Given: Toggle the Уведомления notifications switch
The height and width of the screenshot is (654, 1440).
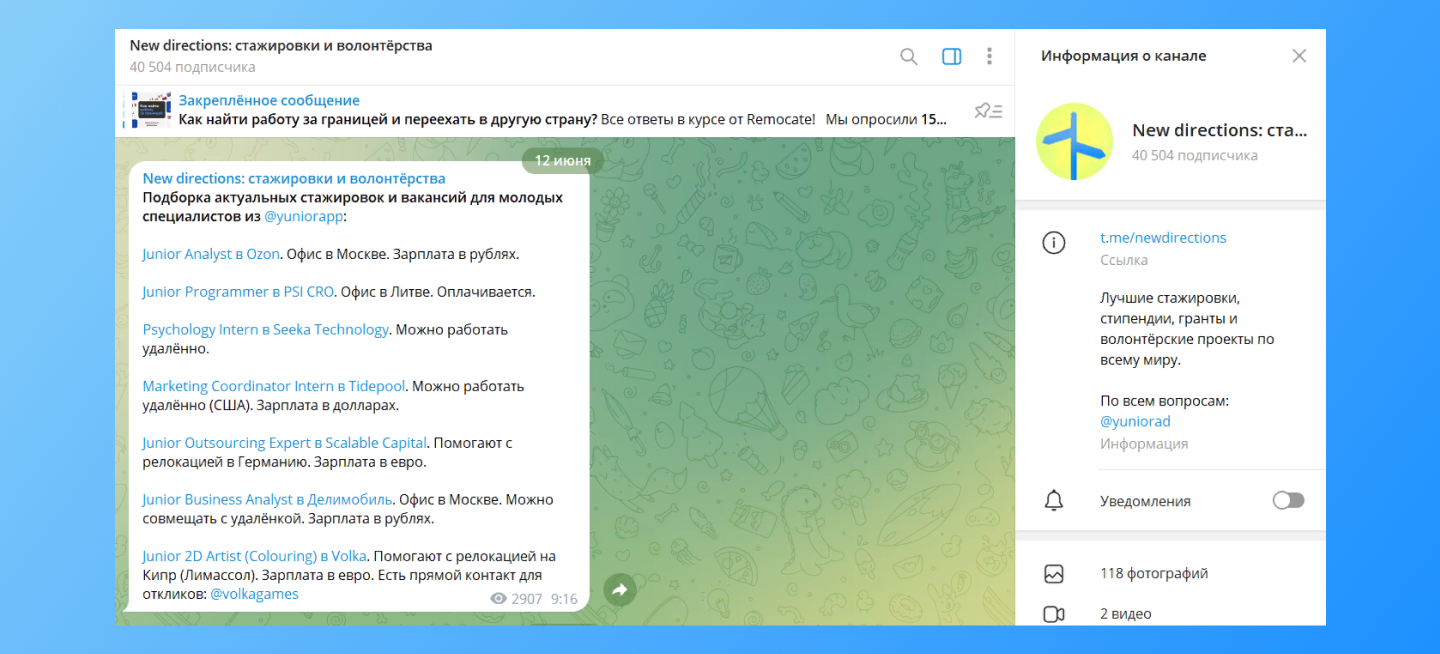Looking at the screenshot, I should pyautogui.click(x=1288, y=500).
